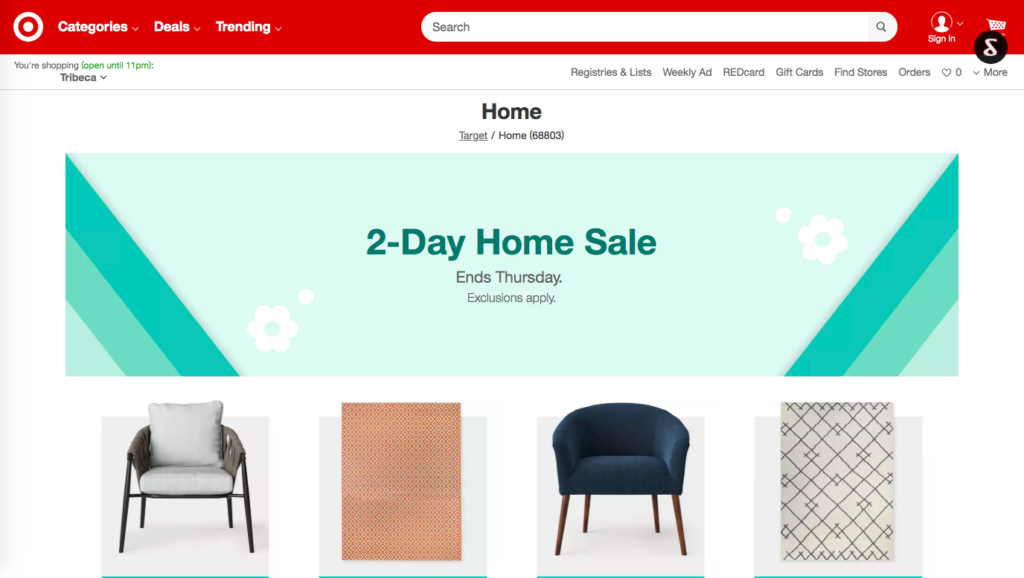1024x578 pixels.
Task: Select the navy blue armchair thumbnail
Action: coord(620,485)
